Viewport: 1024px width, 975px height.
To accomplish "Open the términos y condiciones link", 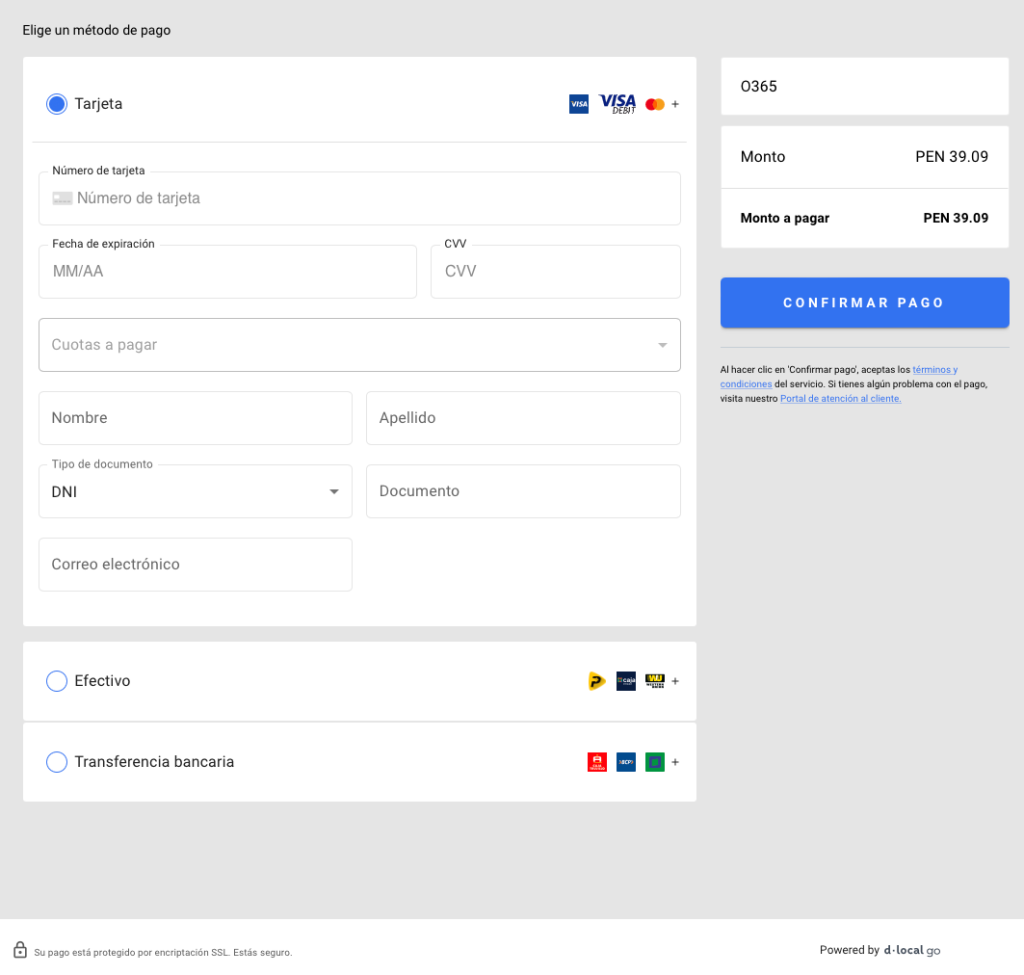I will coord(934,370).
